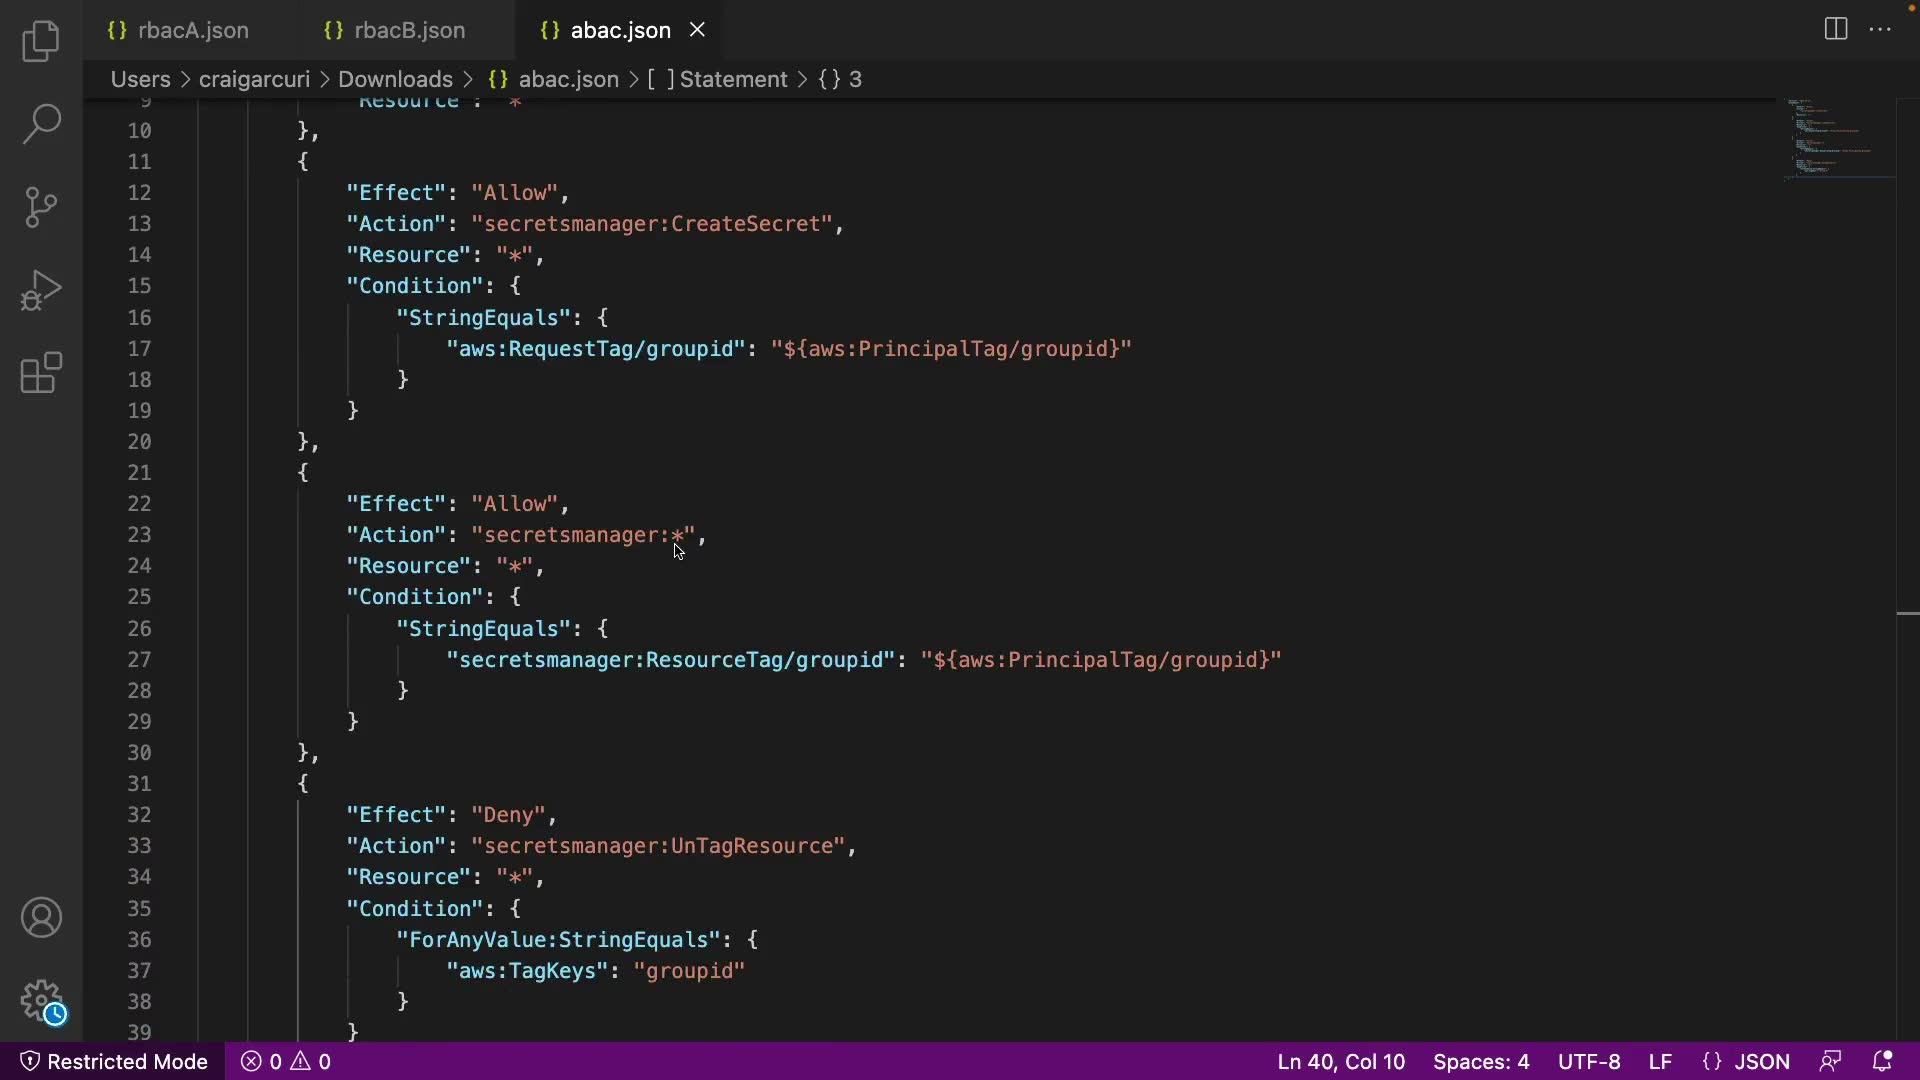Close the abac.json tab
The width and height of the screenshot is (1920, 1080).
[x=697, y=30]
